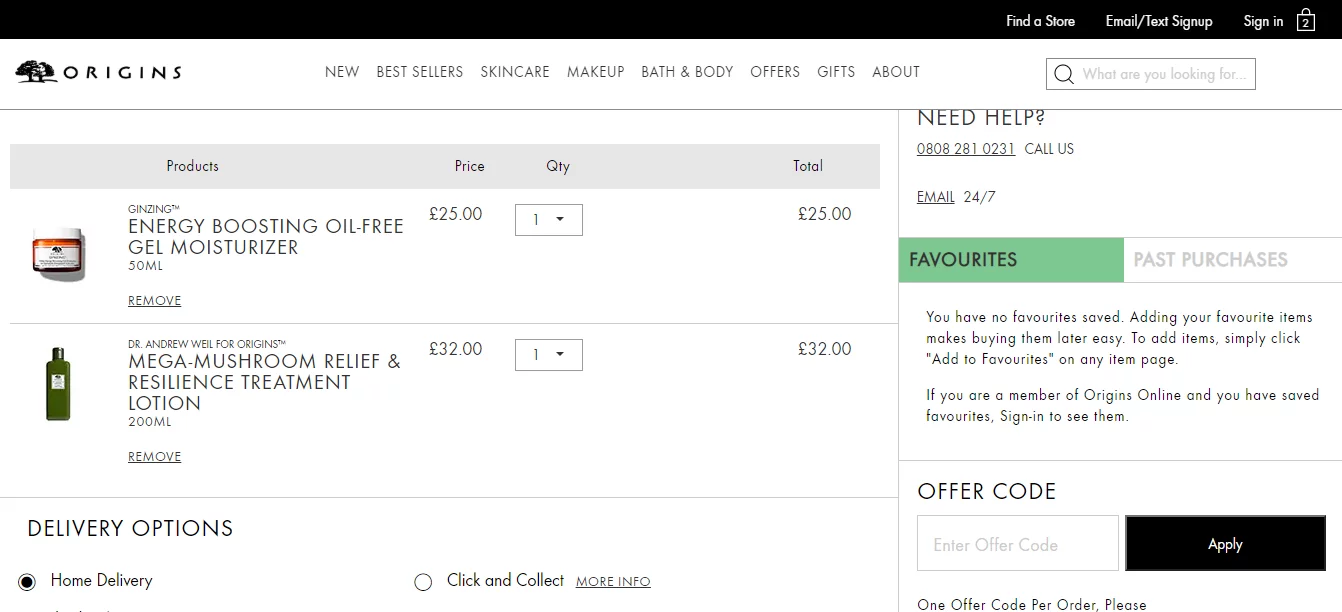Image resolution: width=1342 pixels, height=612 pixels.
Task: Open the BEST SELLERS menu
Action: [x=420, y=72]
